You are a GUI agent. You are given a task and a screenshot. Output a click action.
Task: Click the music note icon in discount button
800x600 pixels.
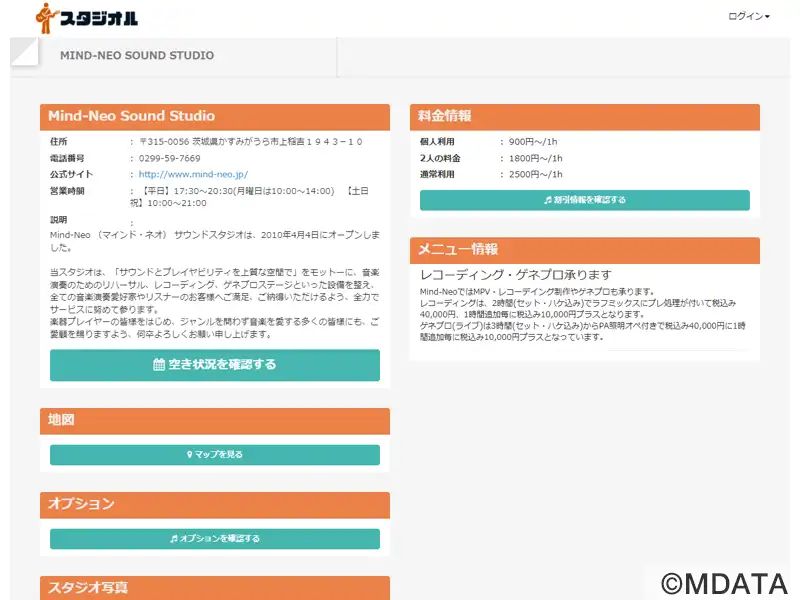pyautogui.click(x=548, y=200)
